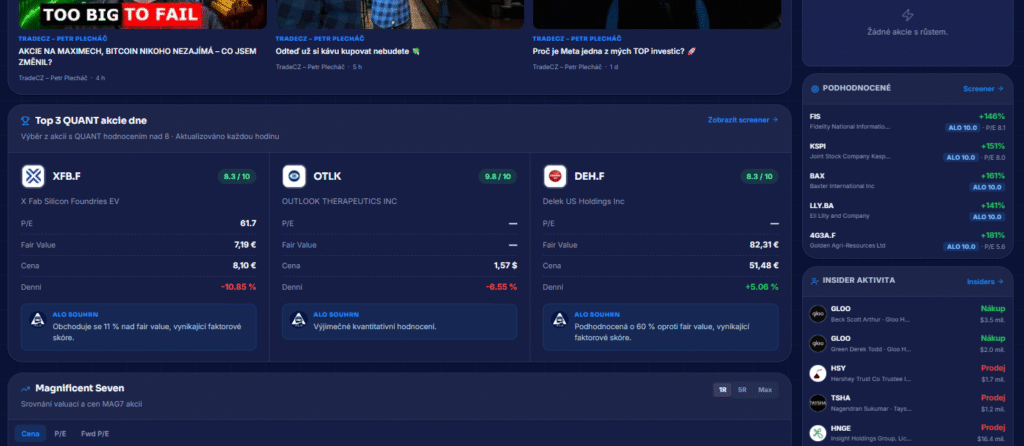Click DEH.F fair value 82,31 €
This screenshot has height=446, width=1024.
click(764, 245)
